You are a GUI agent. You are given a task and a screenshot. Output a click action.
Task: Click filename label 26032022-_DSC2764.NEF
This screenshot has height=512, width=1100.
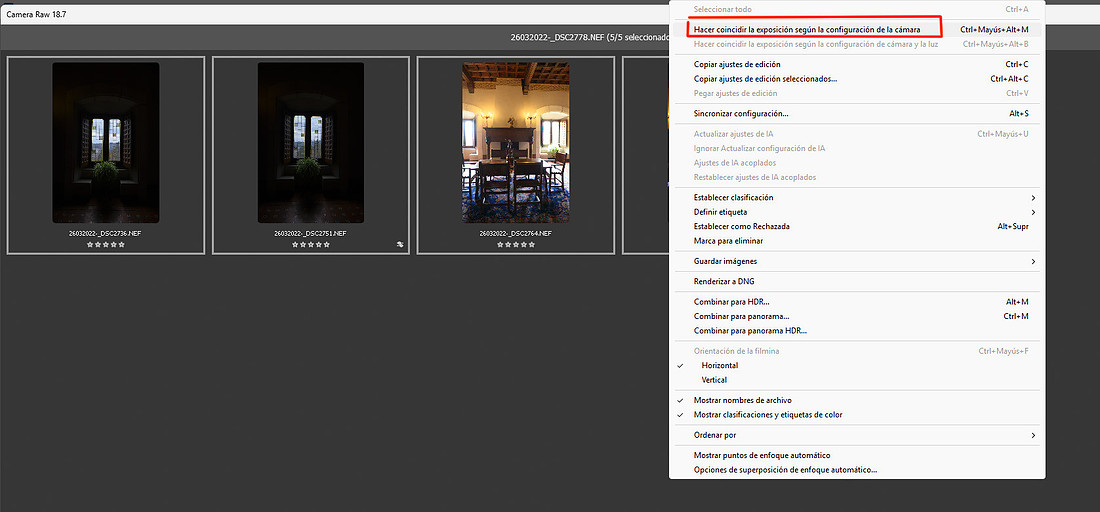point(516,233)
